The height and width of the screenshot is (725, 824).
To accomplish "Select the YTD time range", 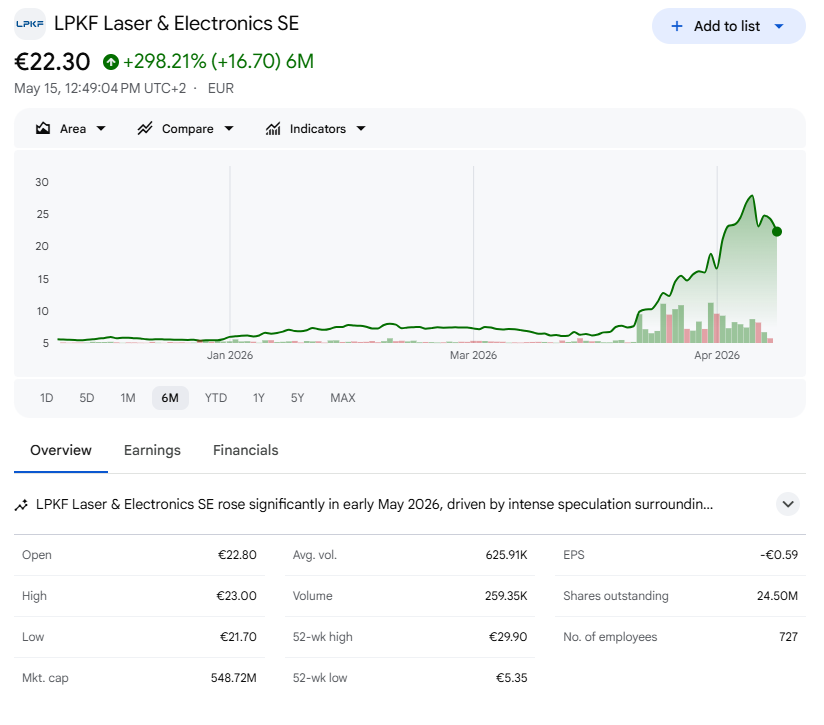I will click(x=216, y=398).
